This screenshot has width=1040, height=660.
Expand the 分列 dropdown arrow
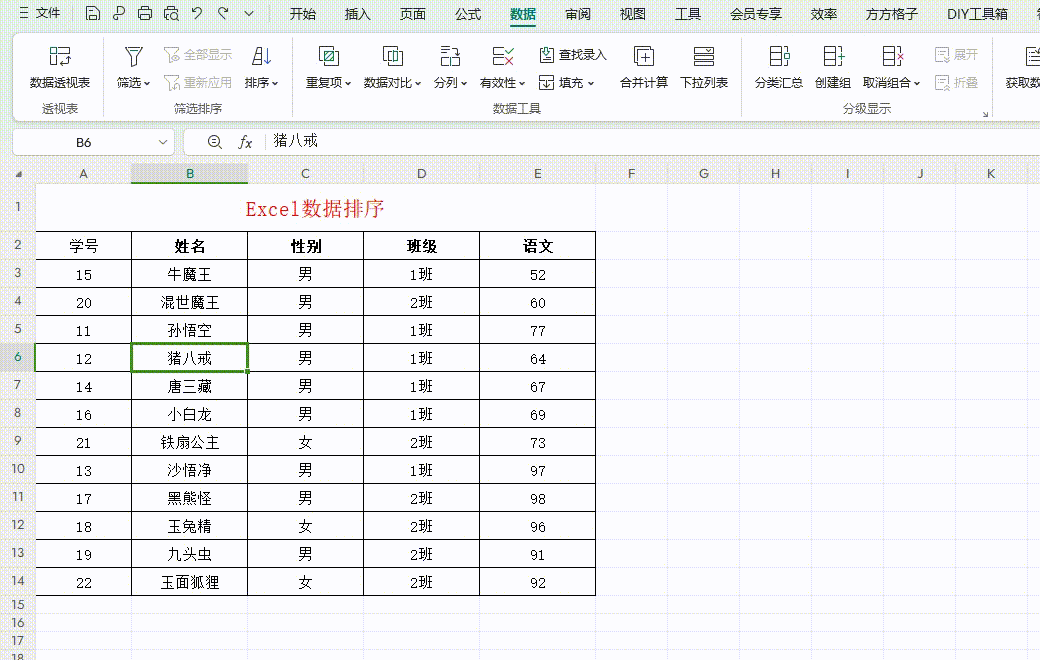(x=464, y=83)
